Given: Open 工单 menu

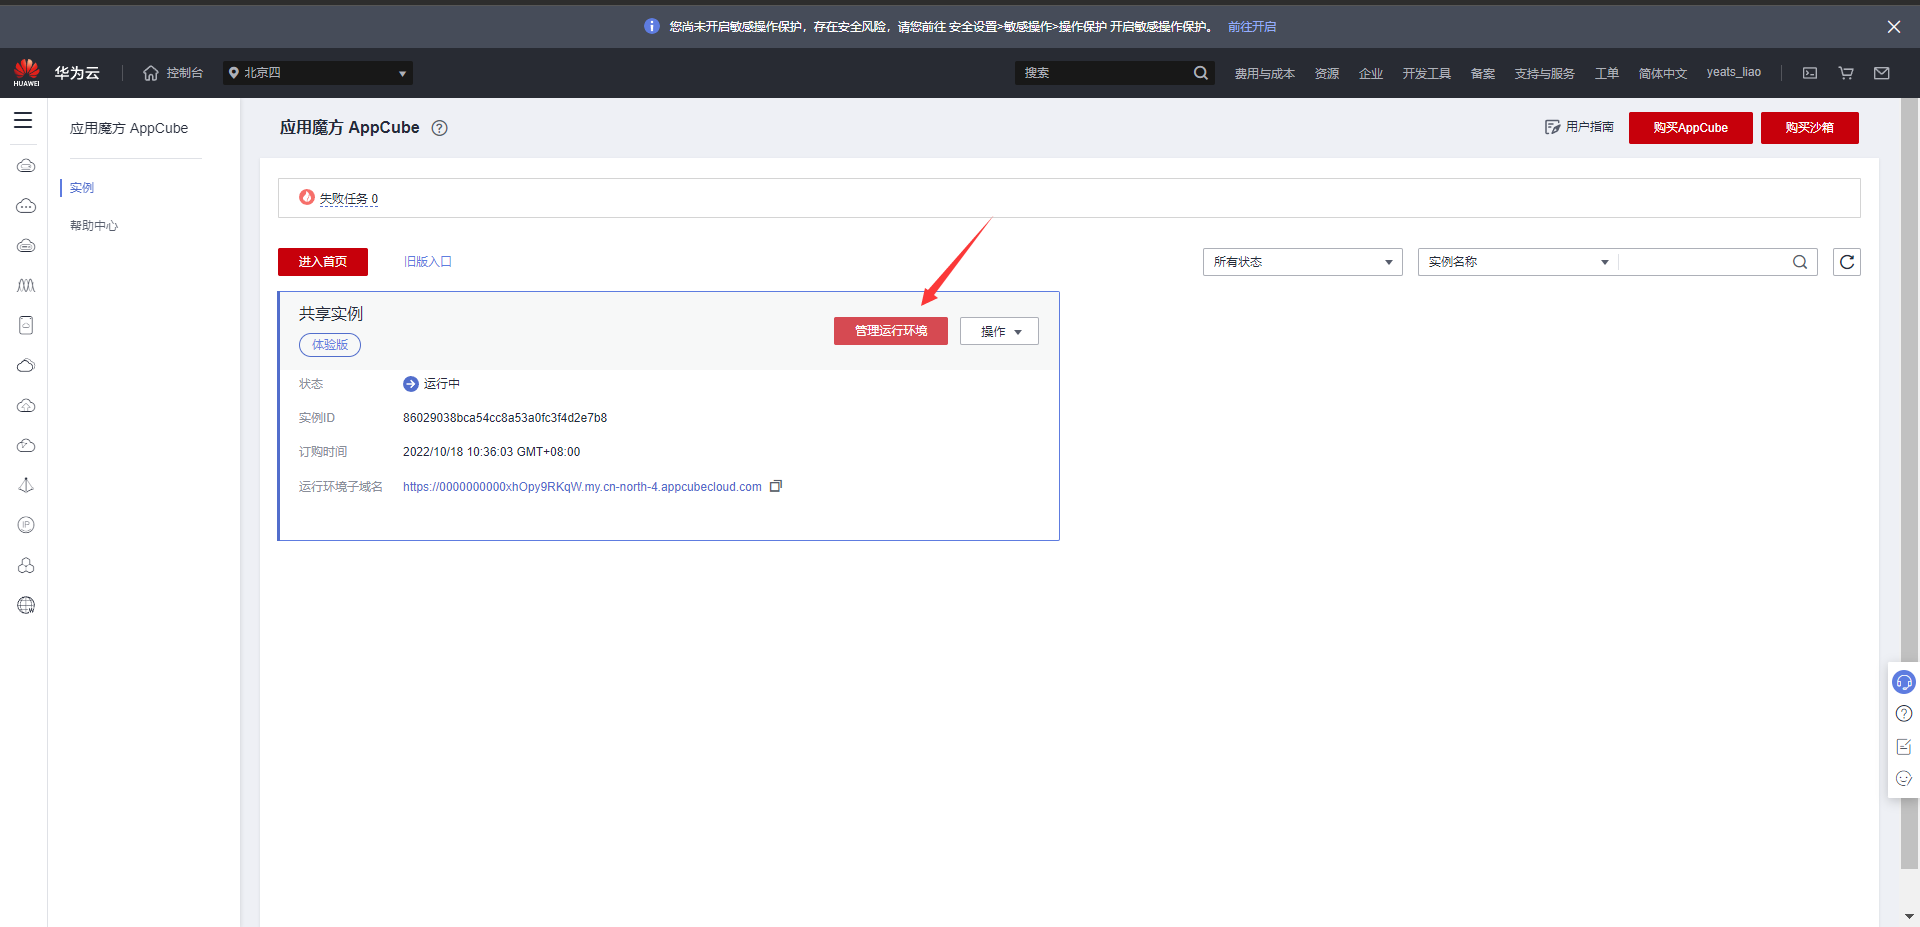Looking at the screenshot, I should click(x=1606, y=73).
